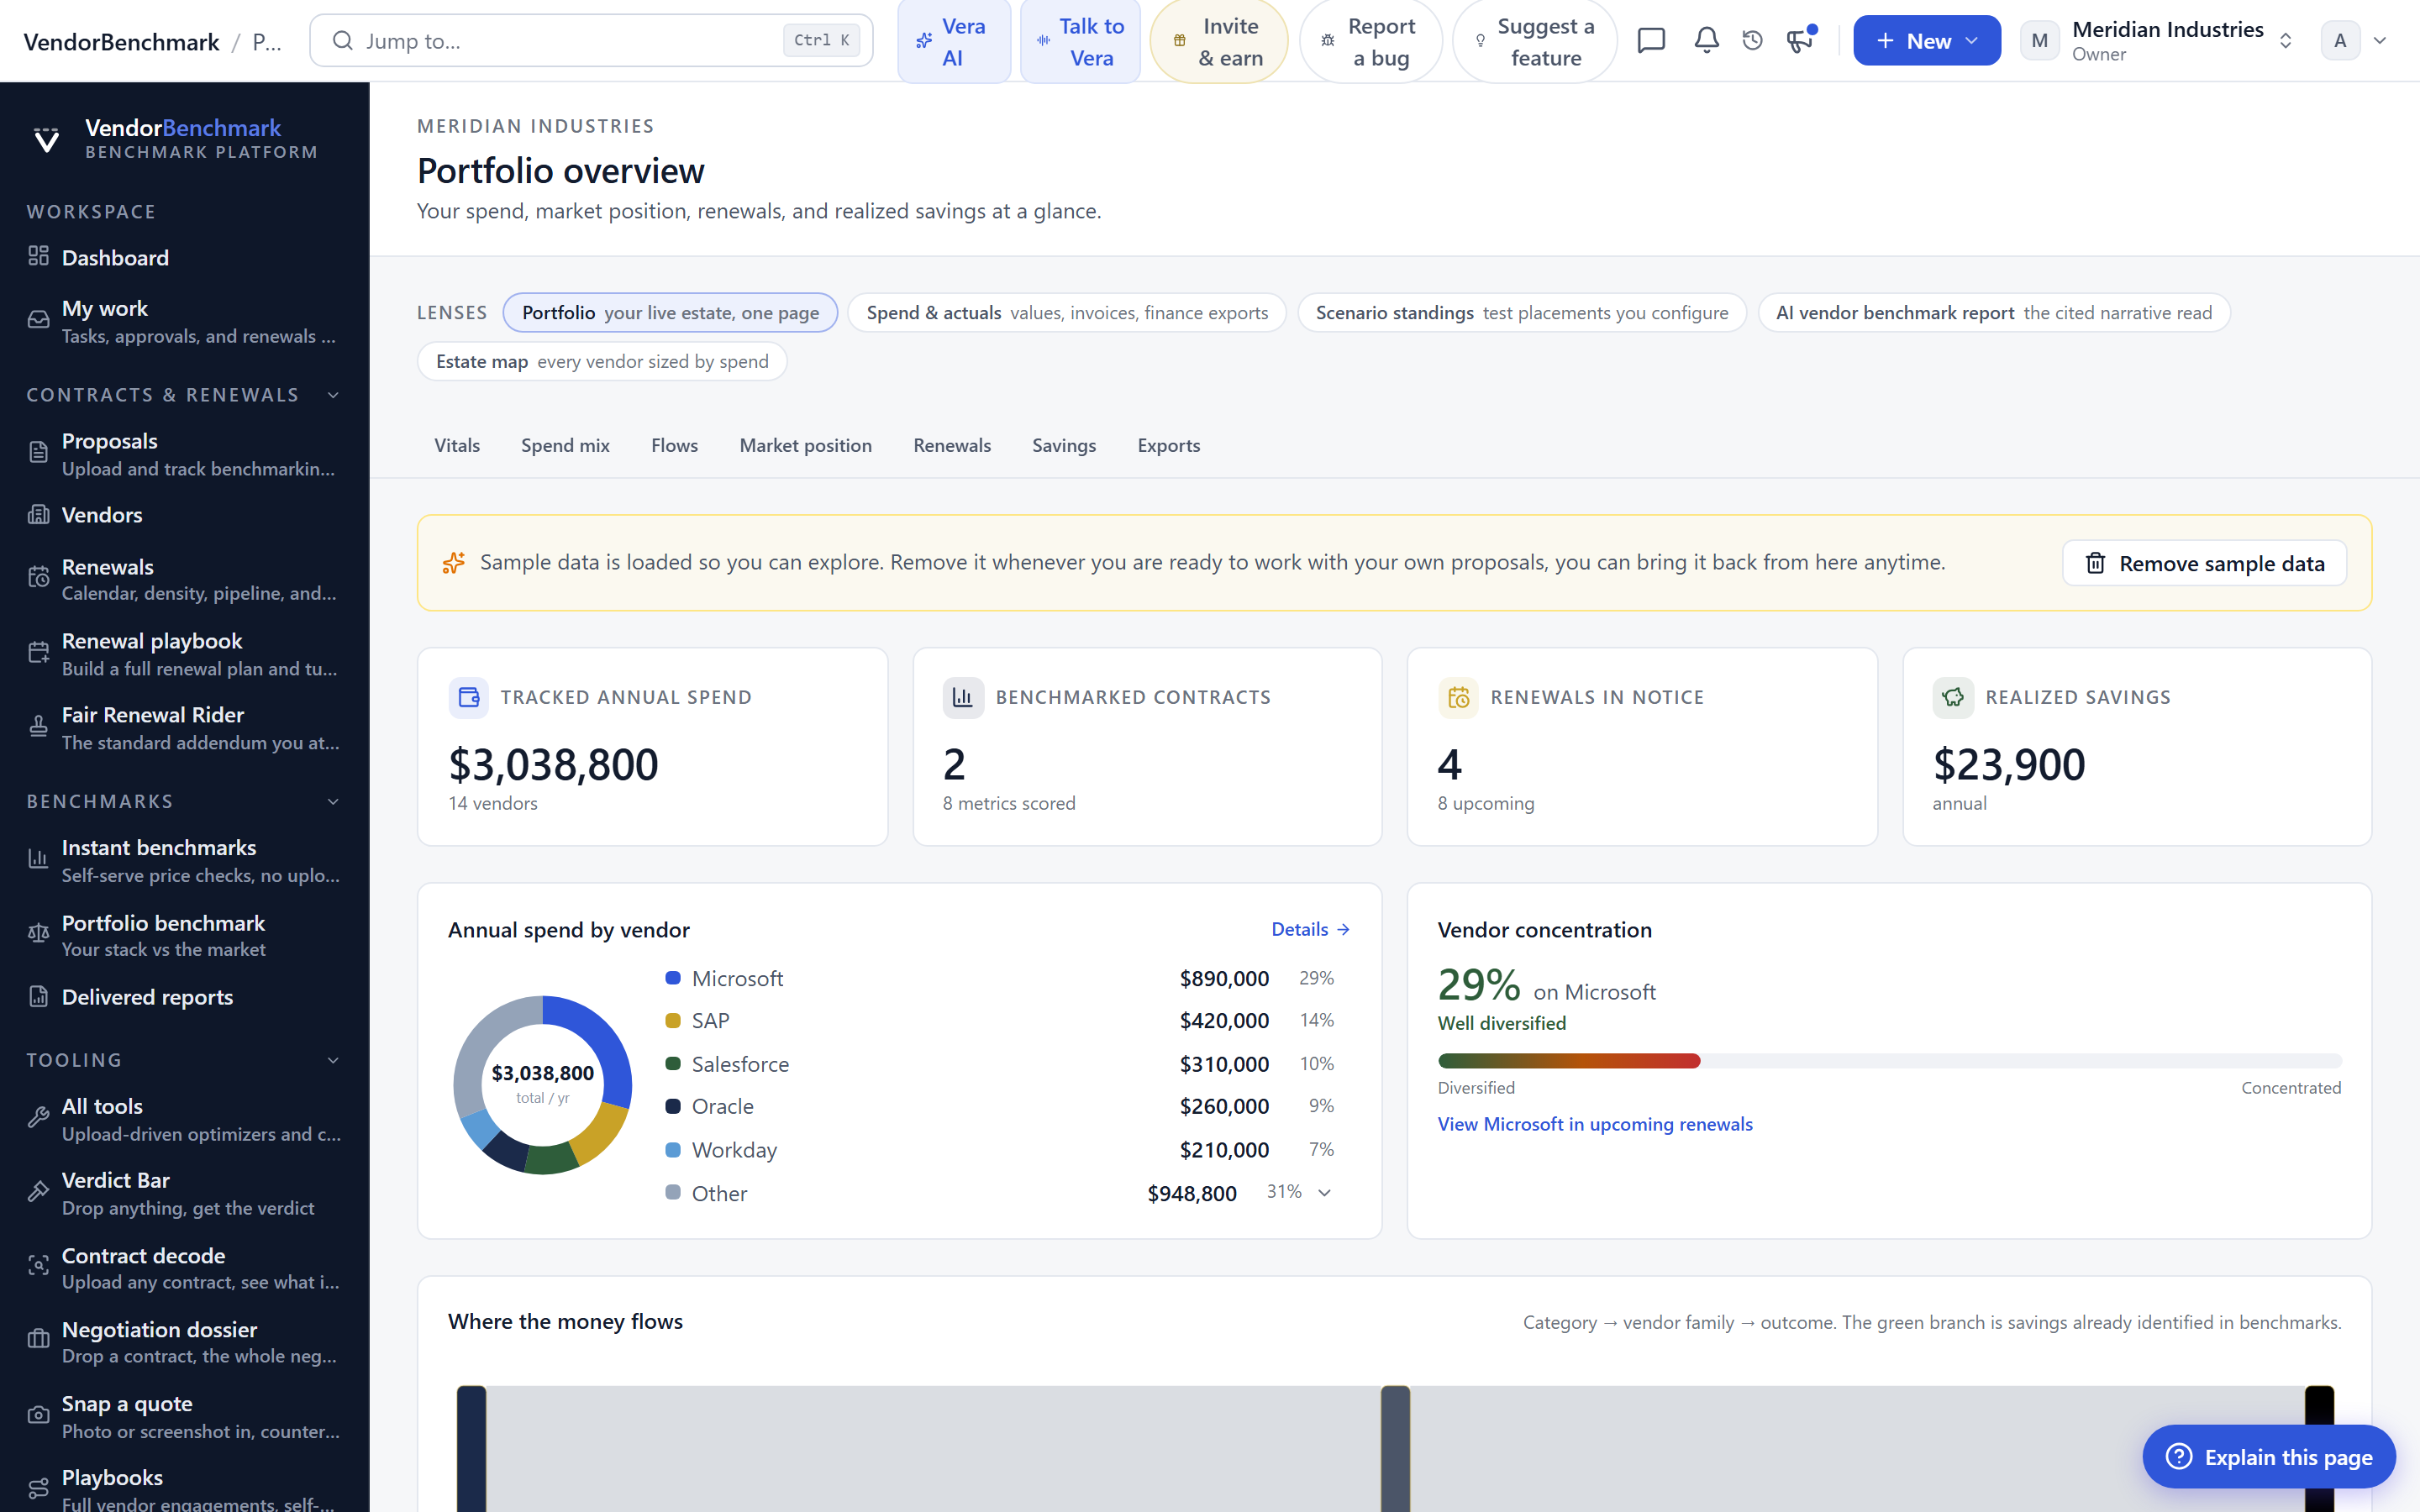The height and width of the screenshot is (1512, 2420).
Task: Click the Fair Renewal Rider stamp icon
Action: (x=38, y=727)
